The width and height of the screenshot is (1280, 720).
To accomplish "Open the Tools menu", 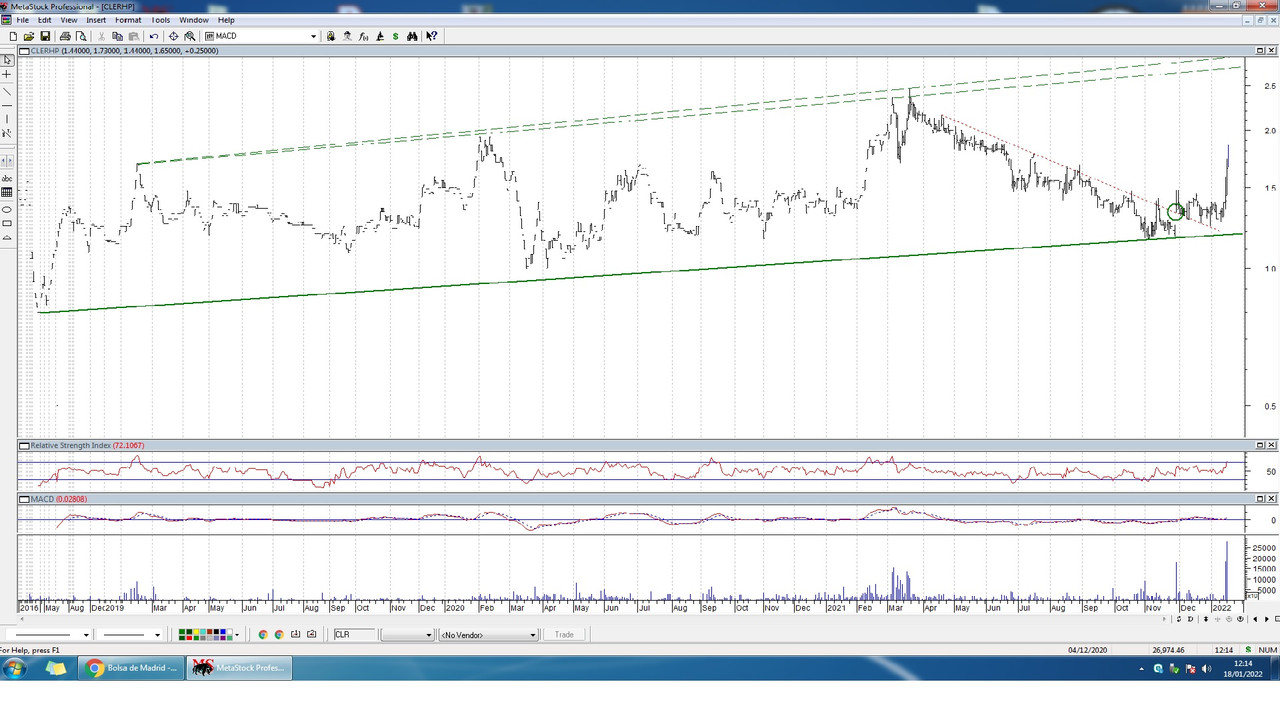I will click(x=160, y=20).
